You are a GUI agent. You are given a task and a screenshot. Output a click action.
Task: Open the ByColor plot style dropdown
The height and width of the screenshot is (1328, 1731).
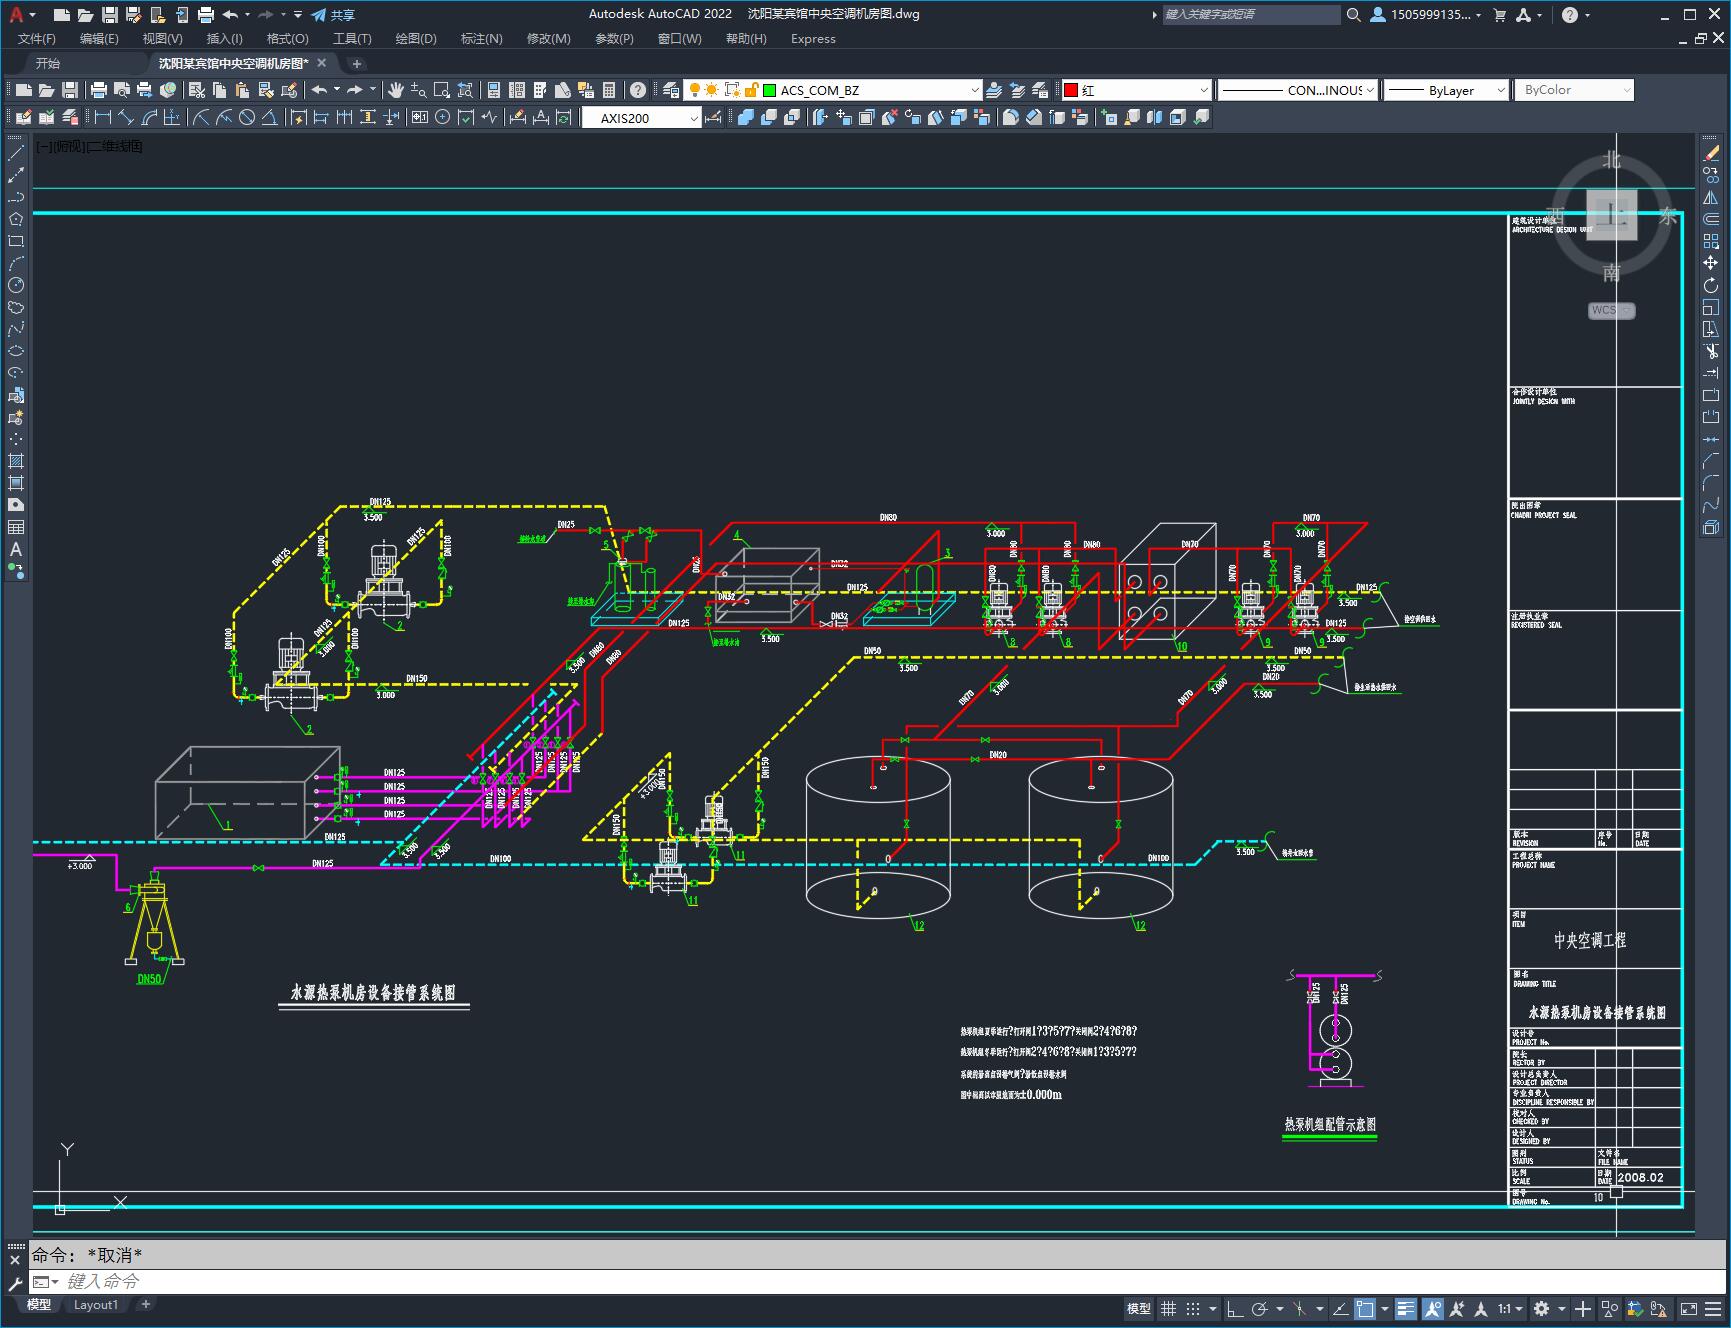tap(1574, 90)
